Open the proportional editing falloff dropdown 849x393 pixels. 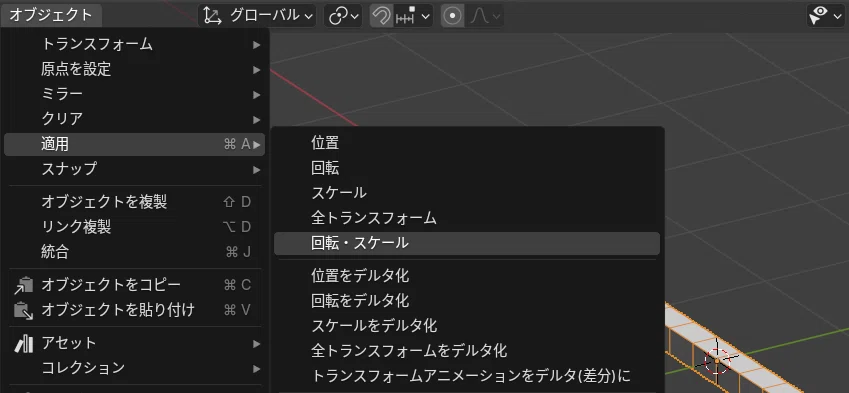tap(485, 16)
